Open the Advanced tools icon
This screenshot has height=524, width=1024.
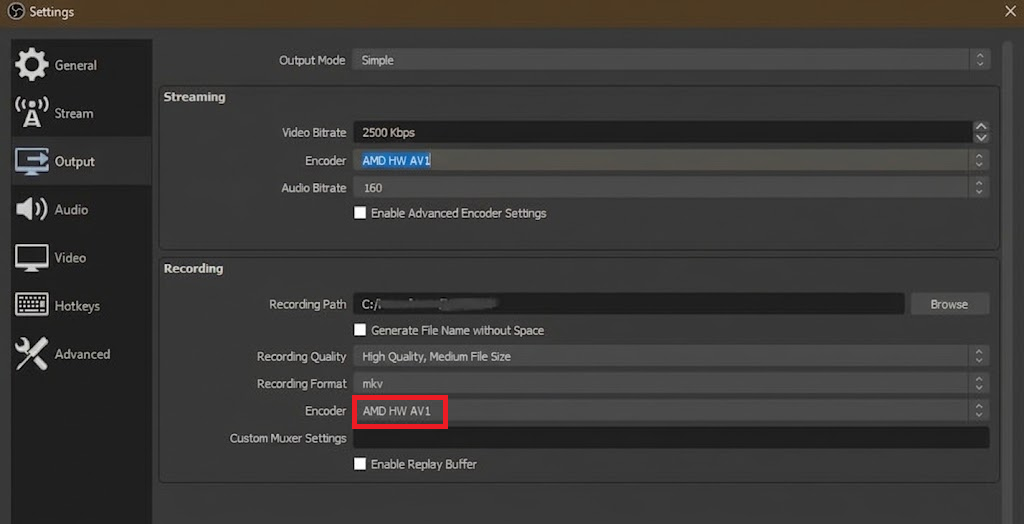pos(31,353)
